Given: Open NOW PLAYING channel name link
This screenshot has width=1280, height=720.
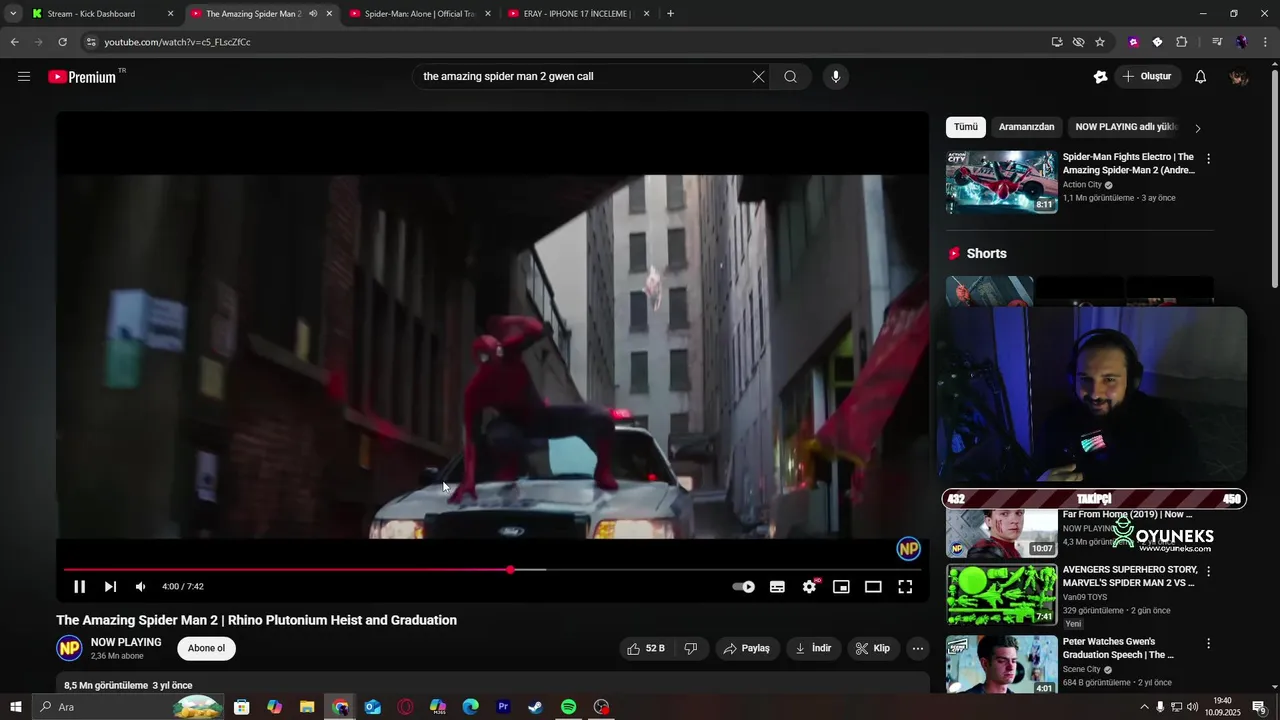Looking at the screenshot, I should [126, 642].
